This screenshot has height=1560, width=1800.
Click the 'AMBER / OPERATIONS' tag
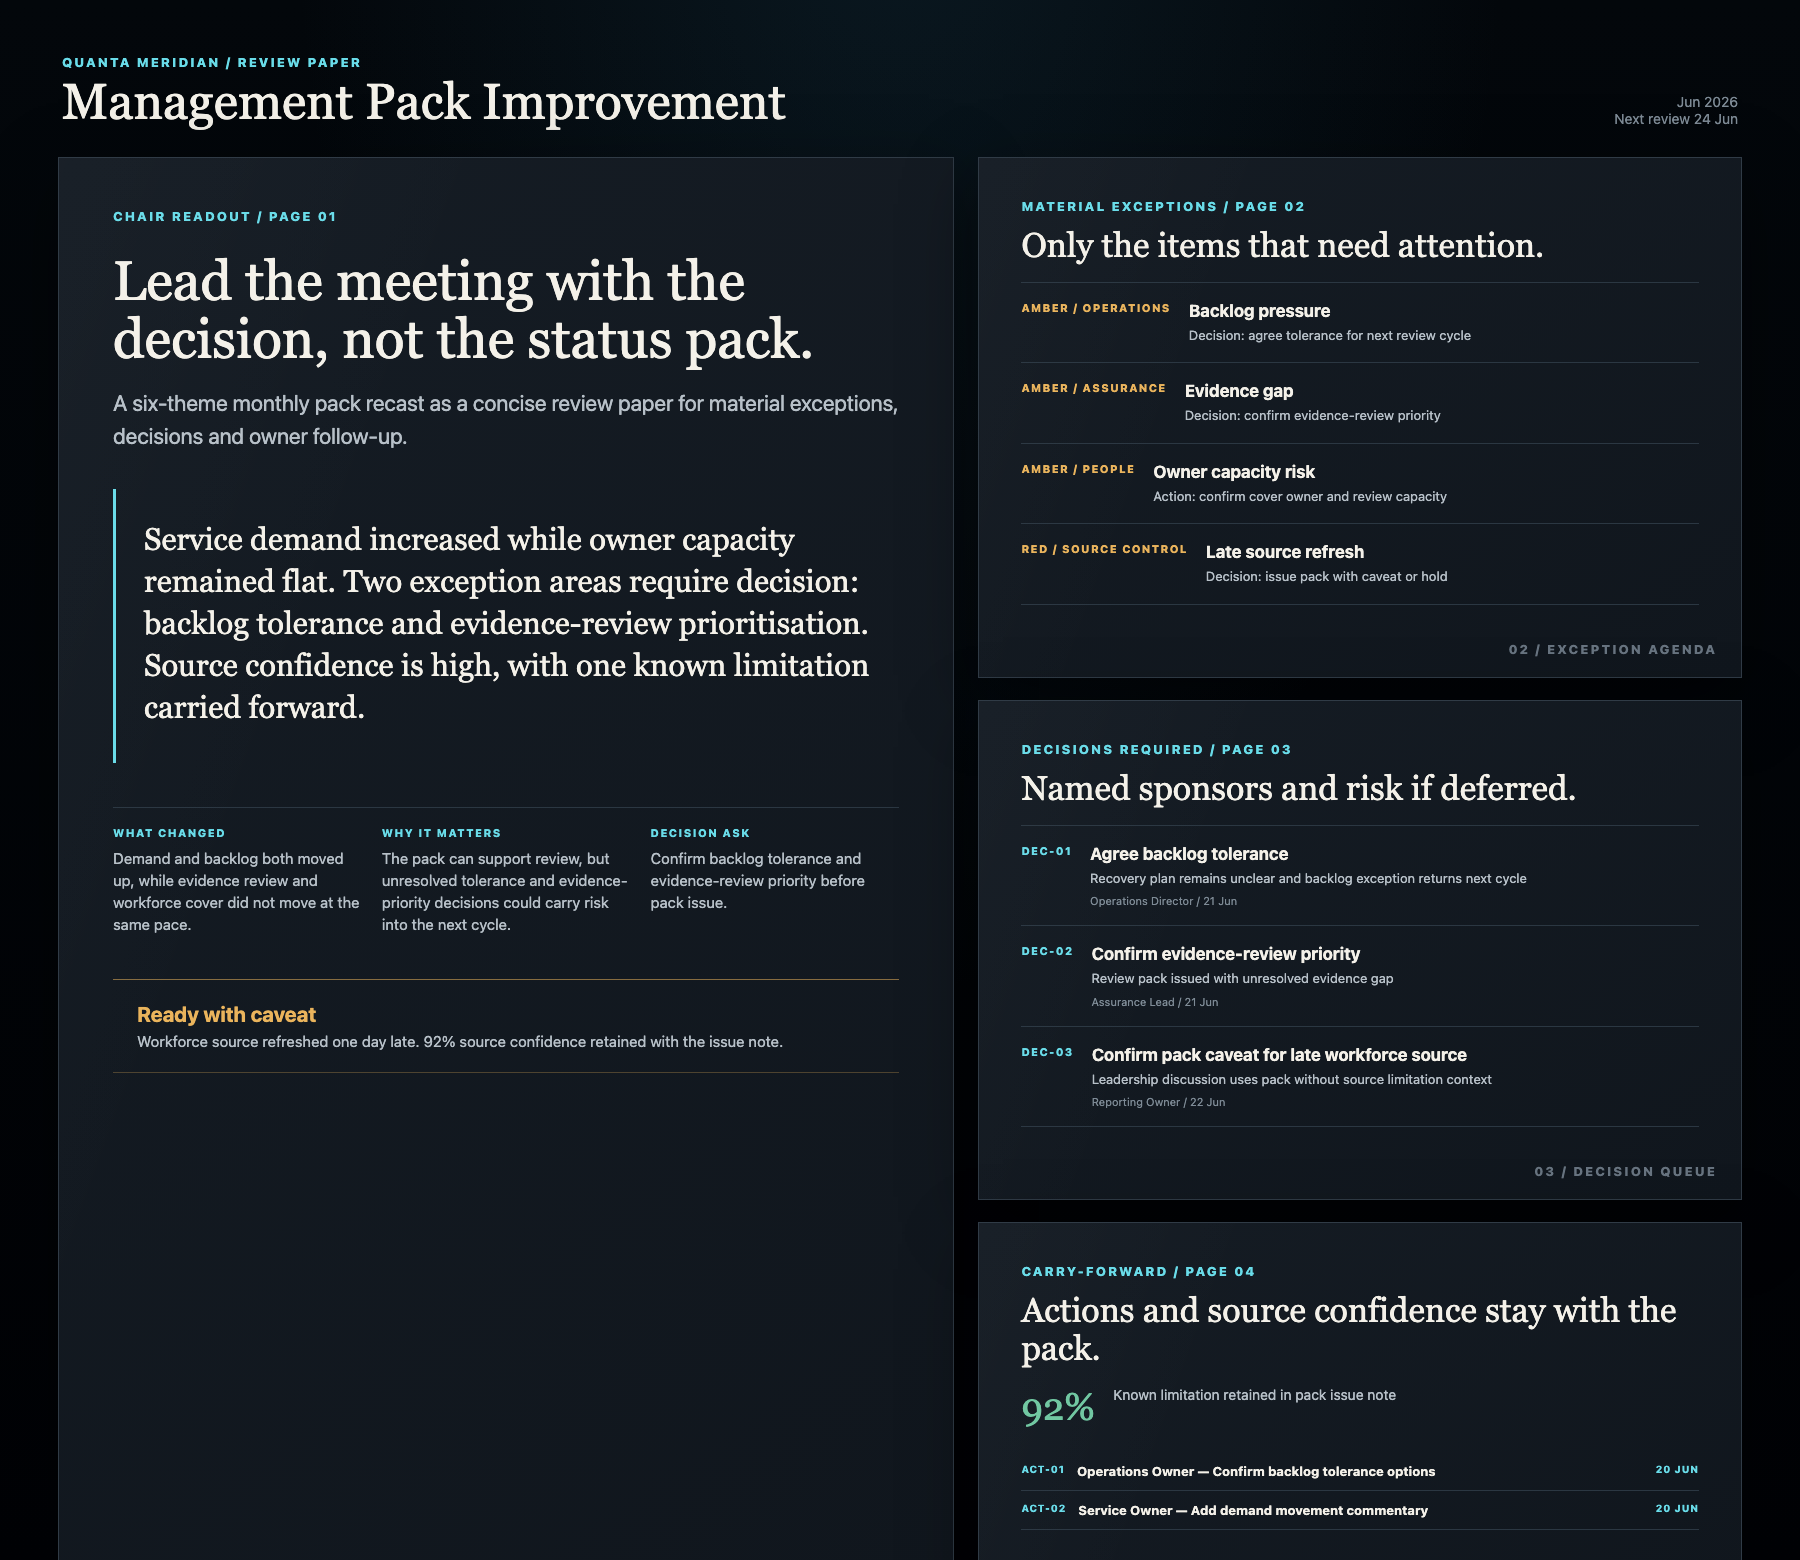[x=1095, y=308]
